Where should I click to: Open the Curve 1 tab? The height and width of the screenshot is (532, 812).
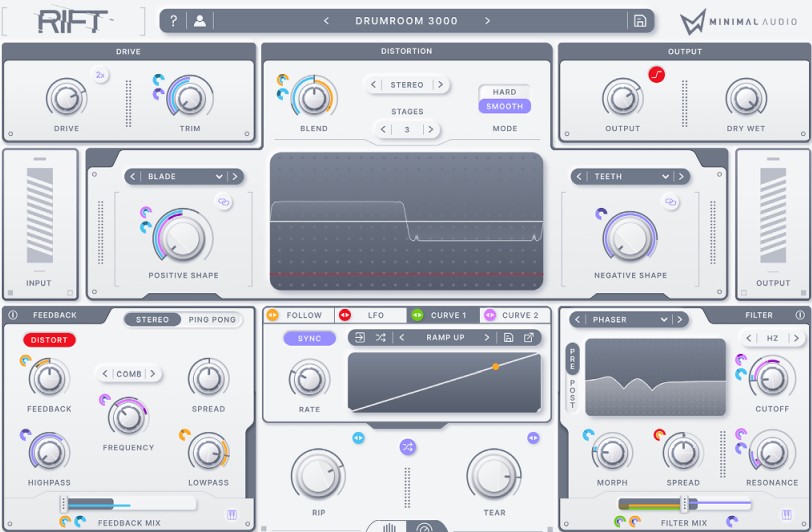click(443, 315)
